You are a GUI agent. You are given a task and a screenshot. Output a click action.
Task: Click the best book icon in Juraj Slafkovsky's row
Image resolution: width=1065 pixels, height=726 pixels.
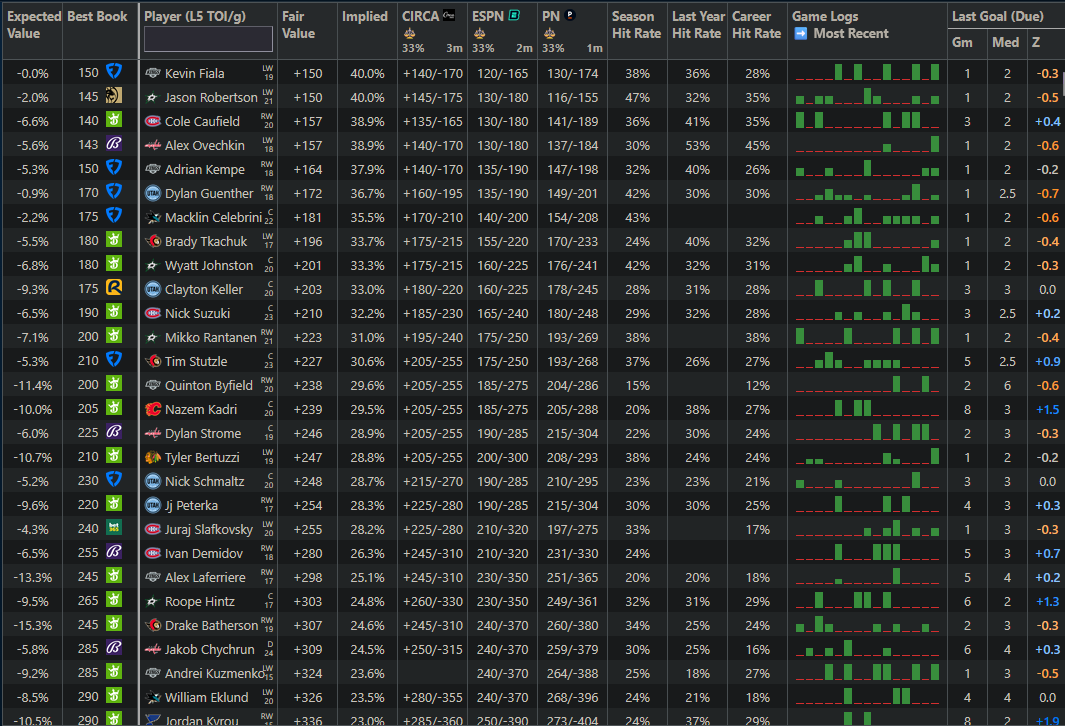113,527
